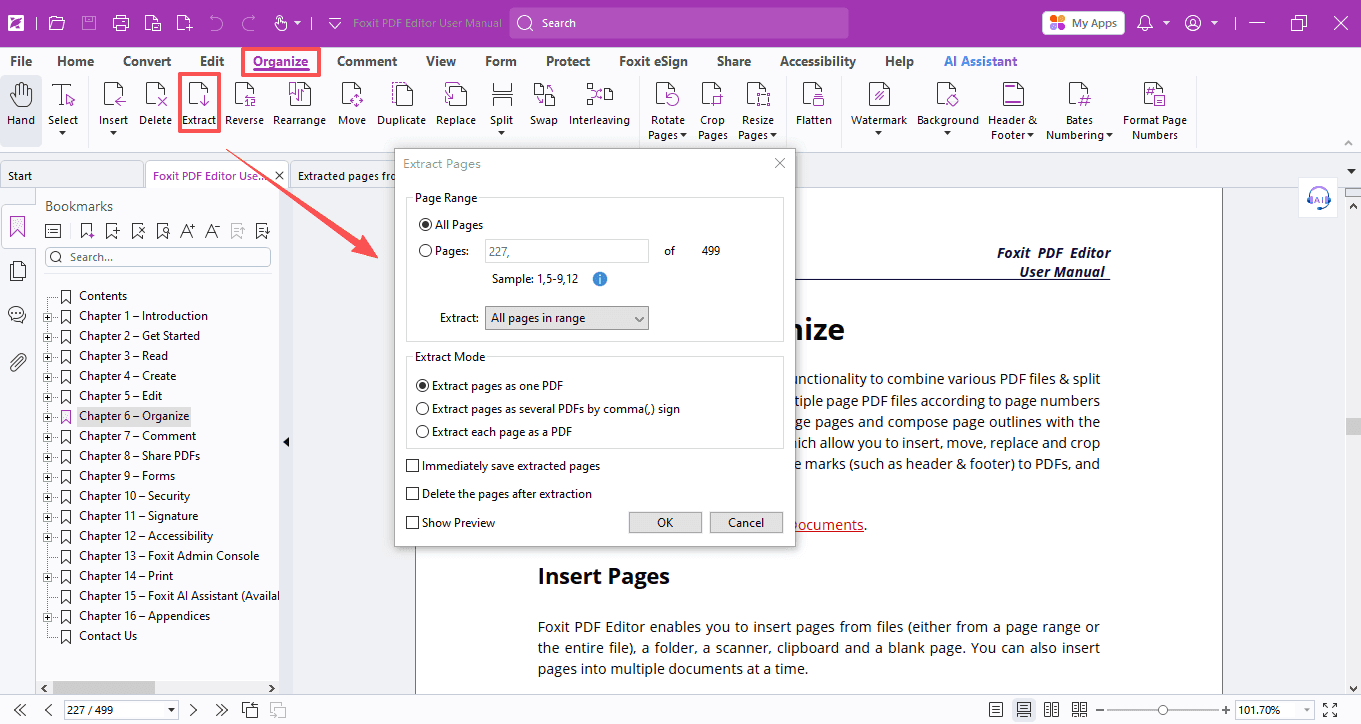Choose Extract pages as one PDF
The height and width of the screenshot is (724, 1361).
(x=424, y=385)
